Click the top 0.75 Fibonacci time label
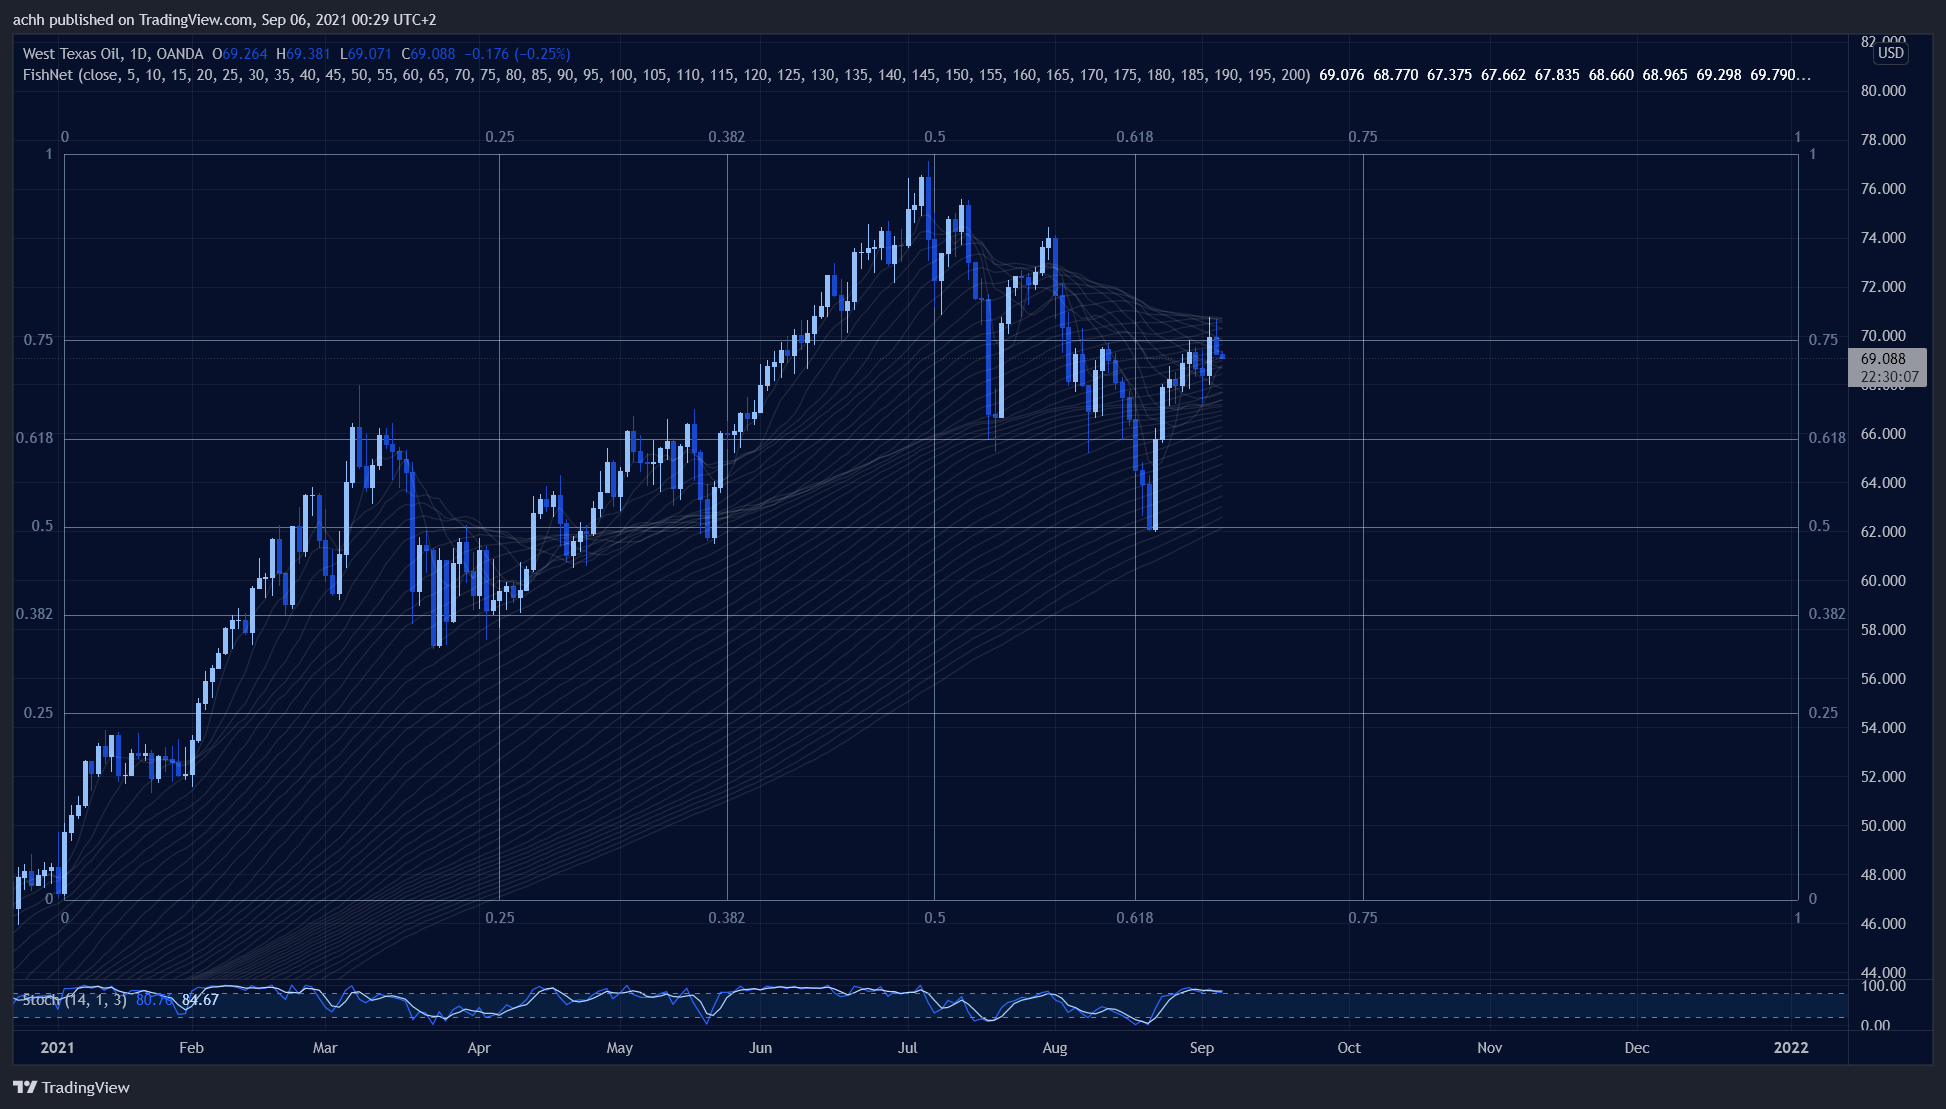 click(x=1363, y=137)
